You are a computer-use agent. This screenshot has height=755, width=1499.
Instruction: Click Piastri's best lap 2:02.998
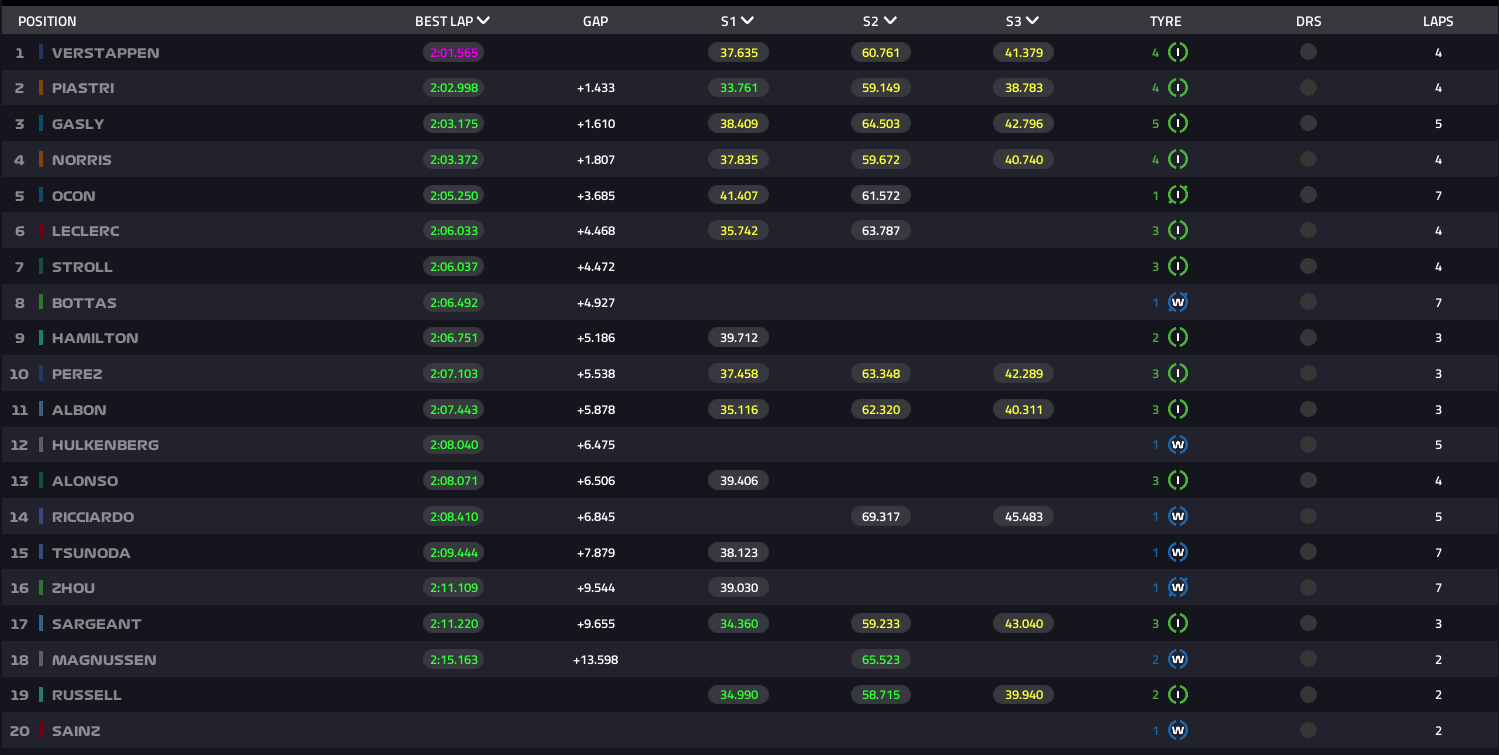pyautogui.click(x=454, y=88)
